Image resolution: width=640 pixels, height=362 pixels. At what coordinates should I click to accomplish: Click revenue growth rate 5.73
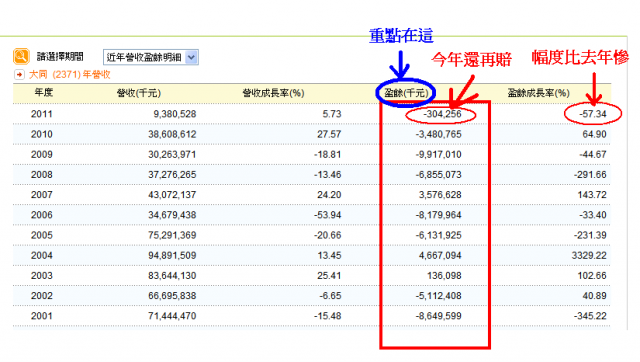point(332,114)
